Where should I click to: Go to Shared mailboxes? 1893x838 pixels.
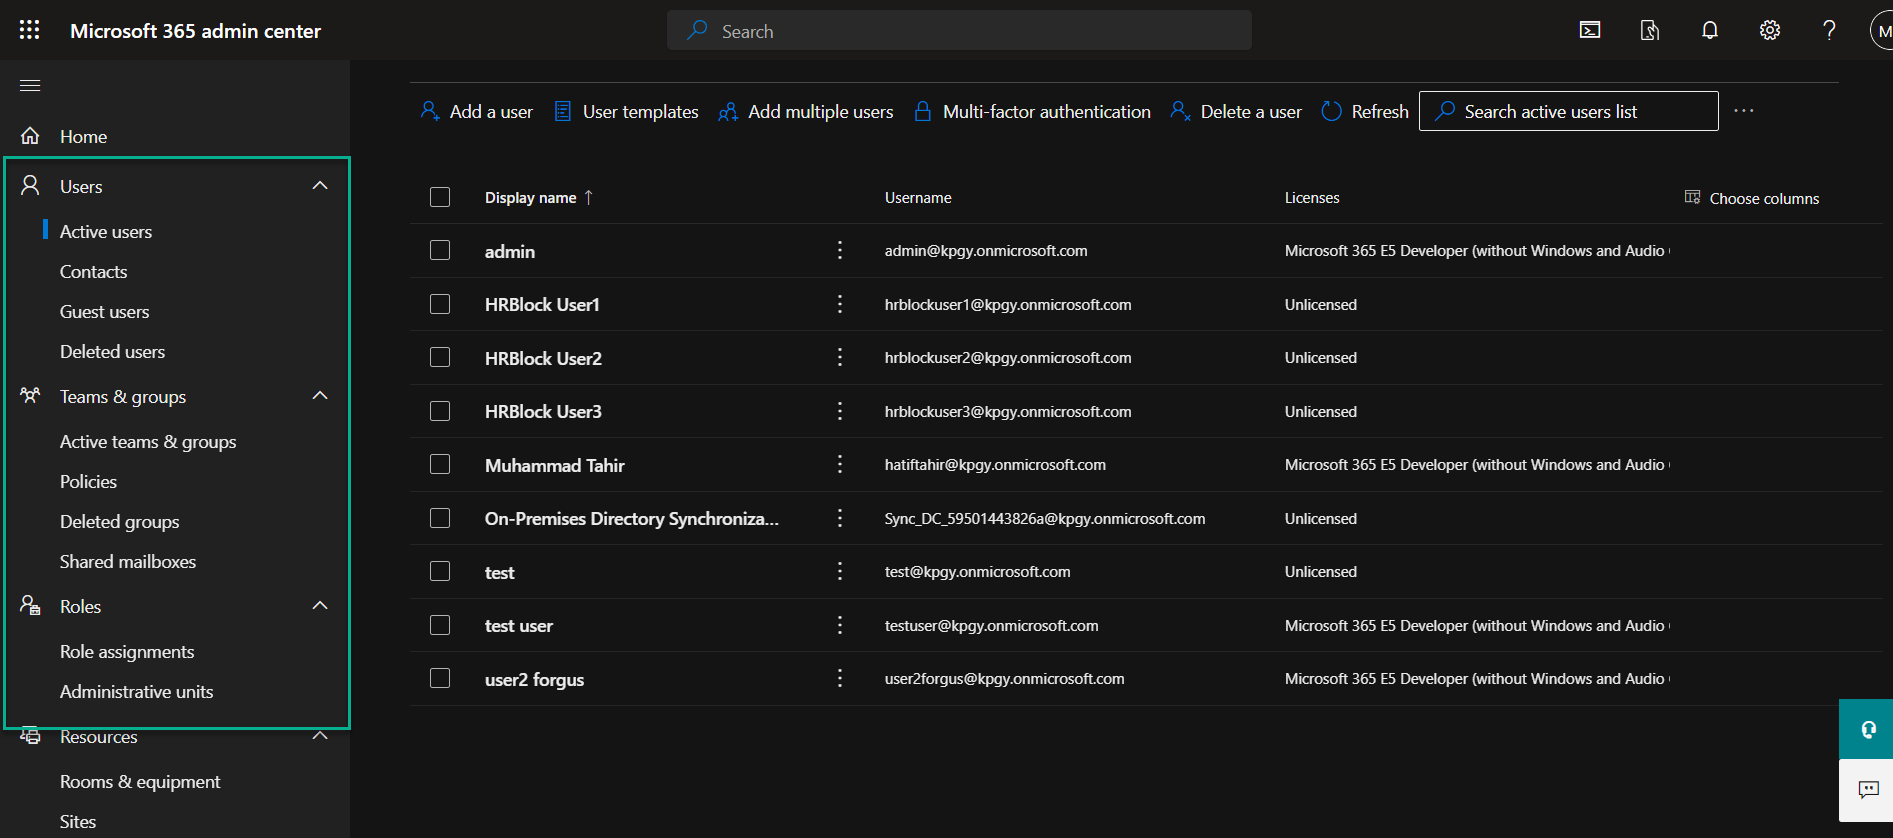(x=128, y=561)
